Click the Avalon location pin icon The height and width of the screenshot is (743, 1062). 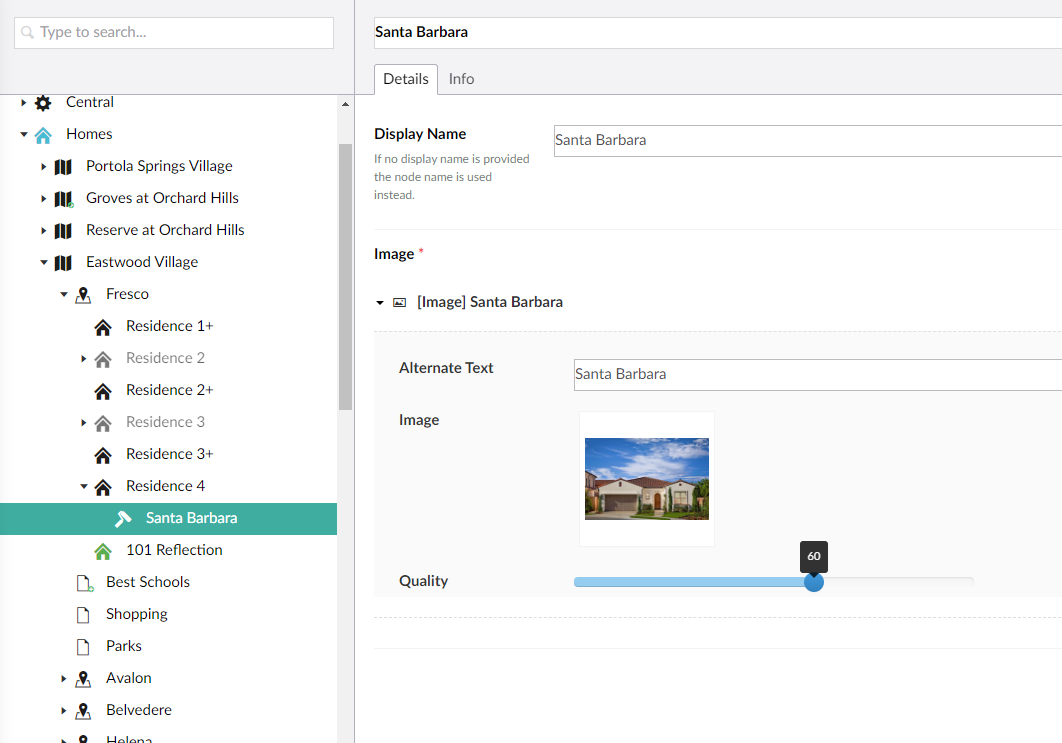click(83, 679)
